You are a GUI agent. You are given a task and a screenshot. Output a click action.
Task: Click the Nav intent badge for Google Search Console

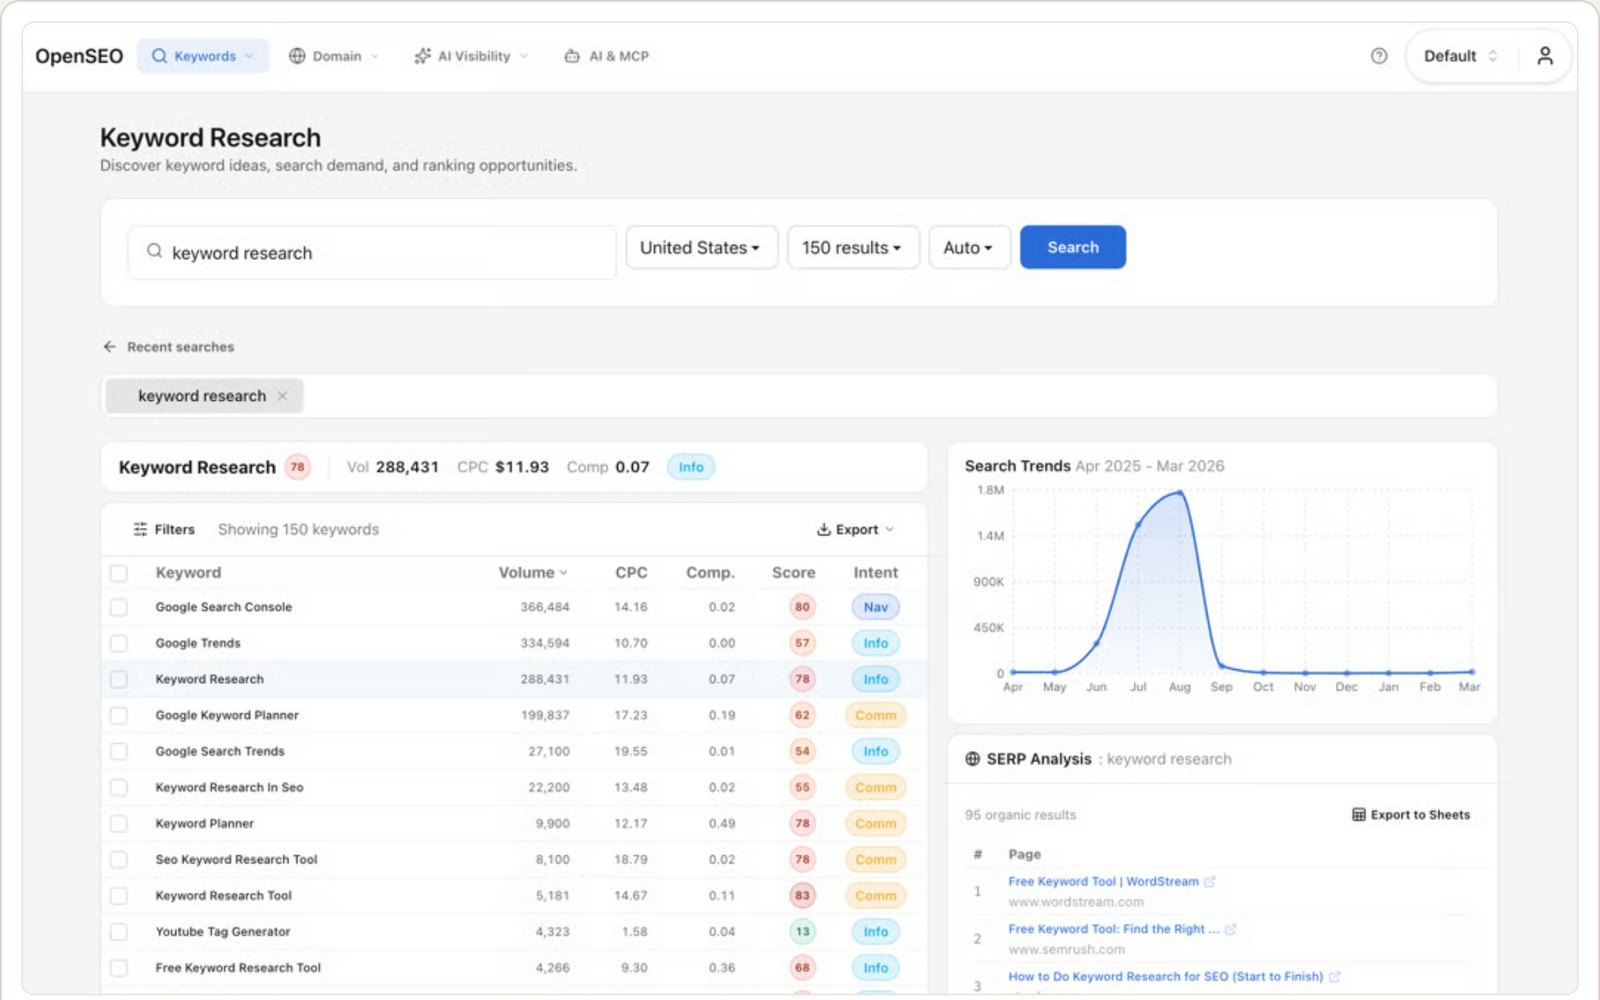[876, 607]
